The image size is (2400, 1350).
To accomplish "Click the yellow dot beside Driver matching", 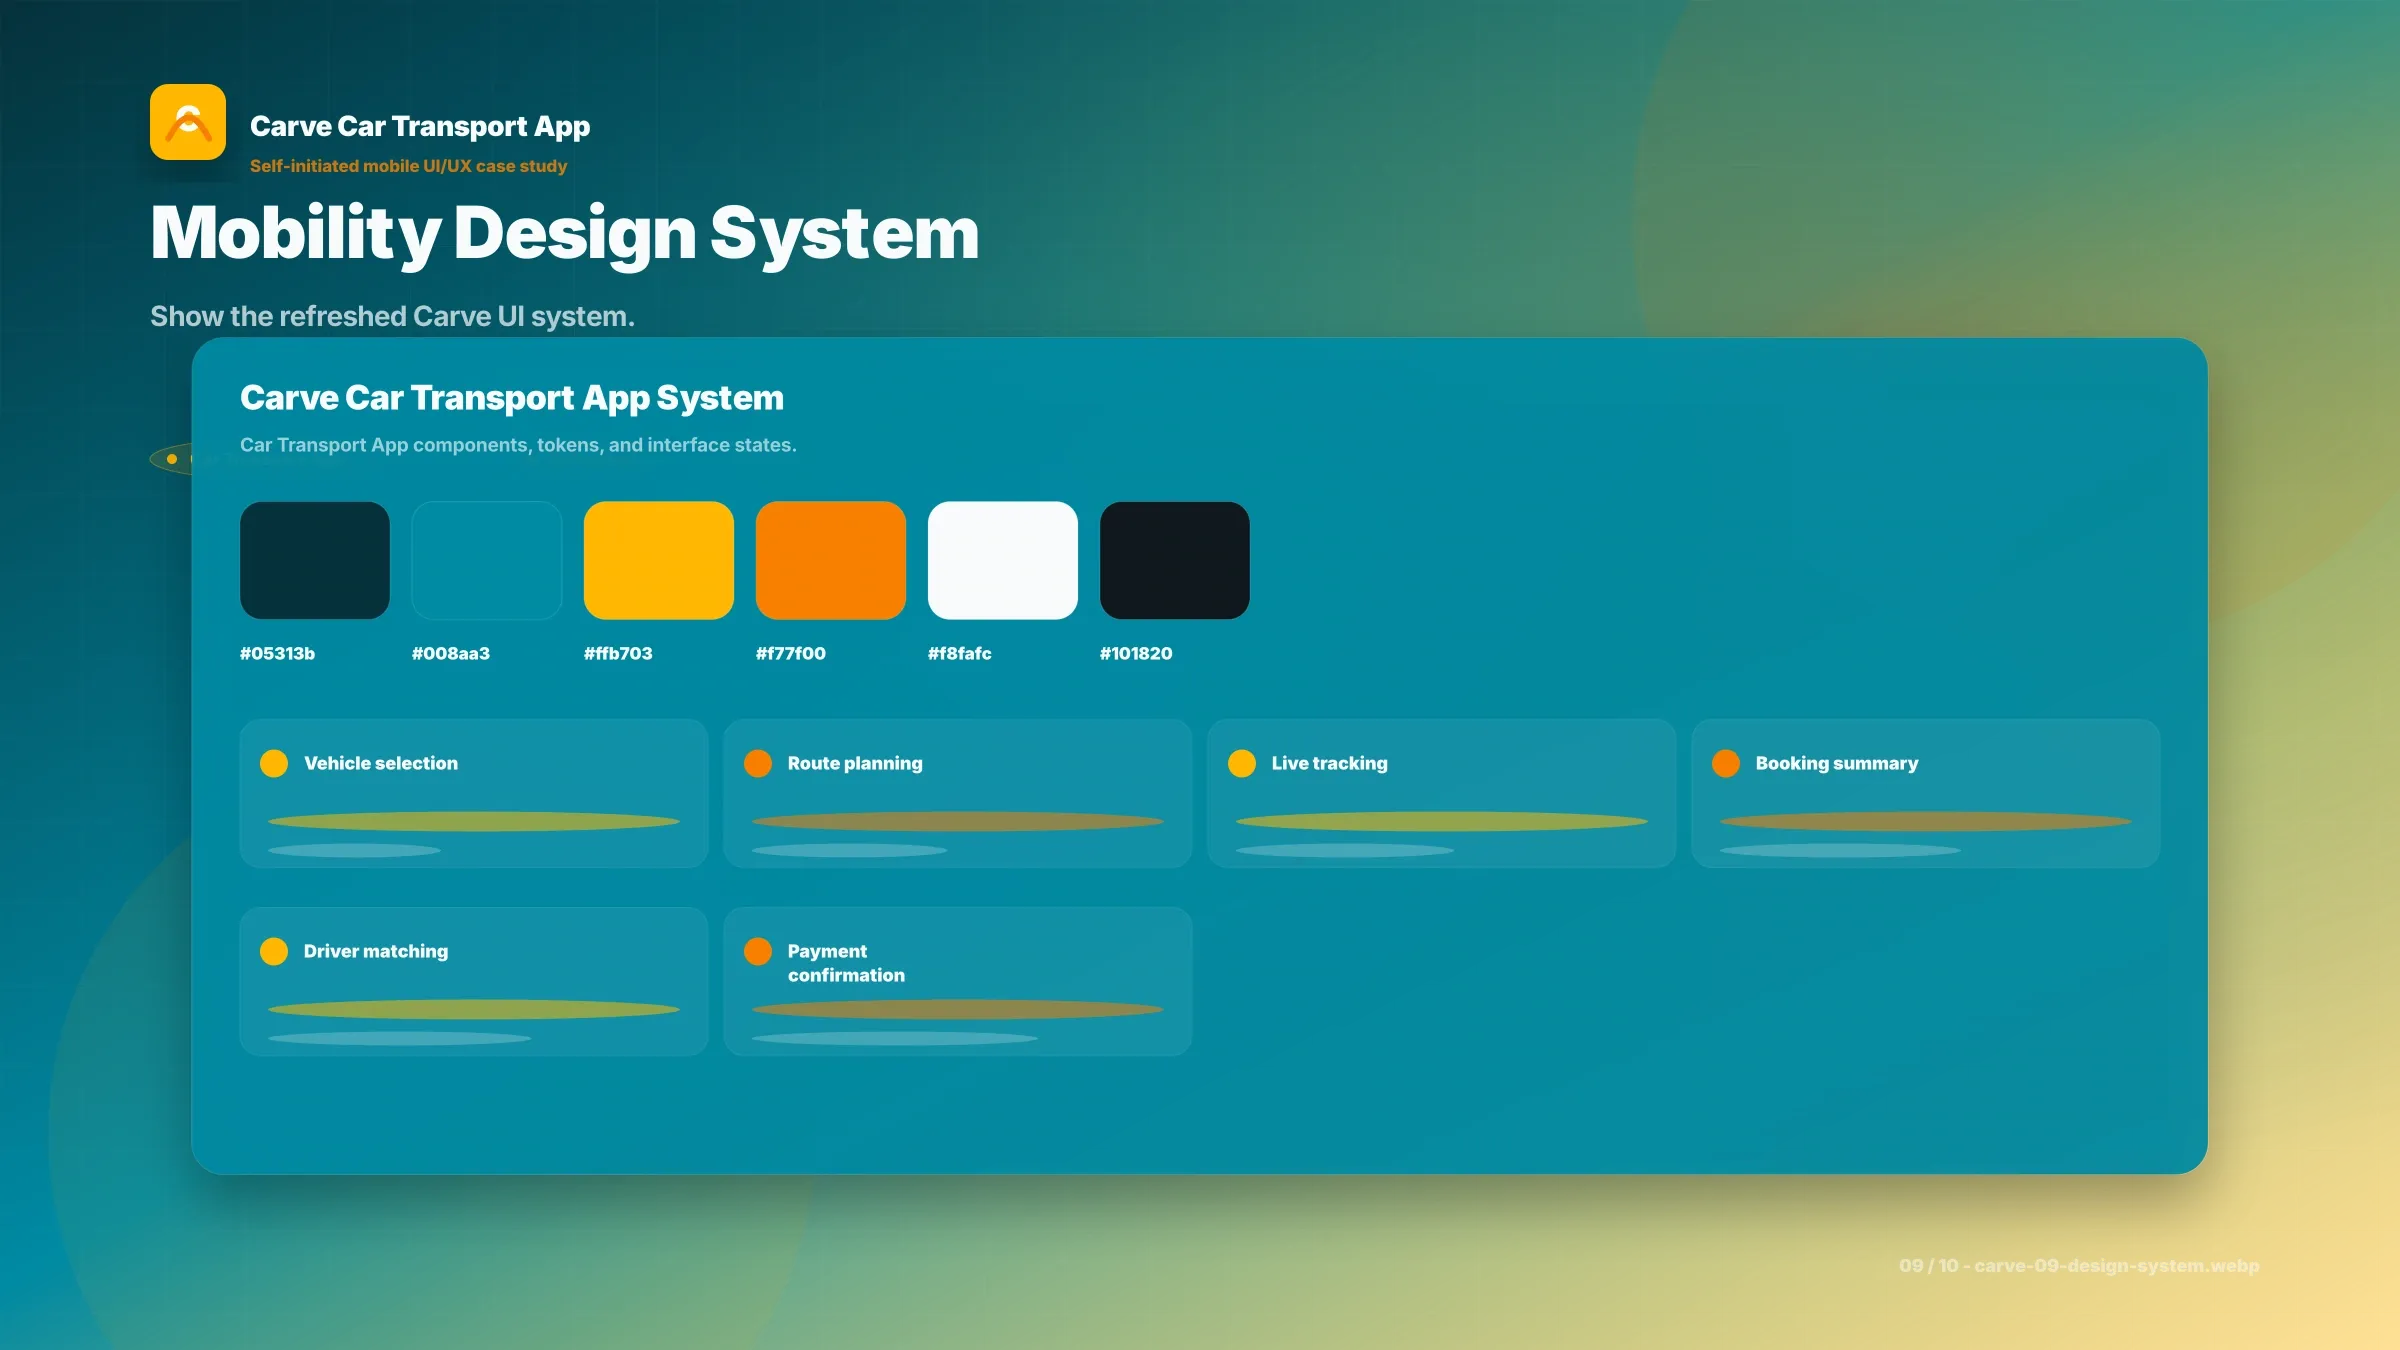I will click(274, 951).
